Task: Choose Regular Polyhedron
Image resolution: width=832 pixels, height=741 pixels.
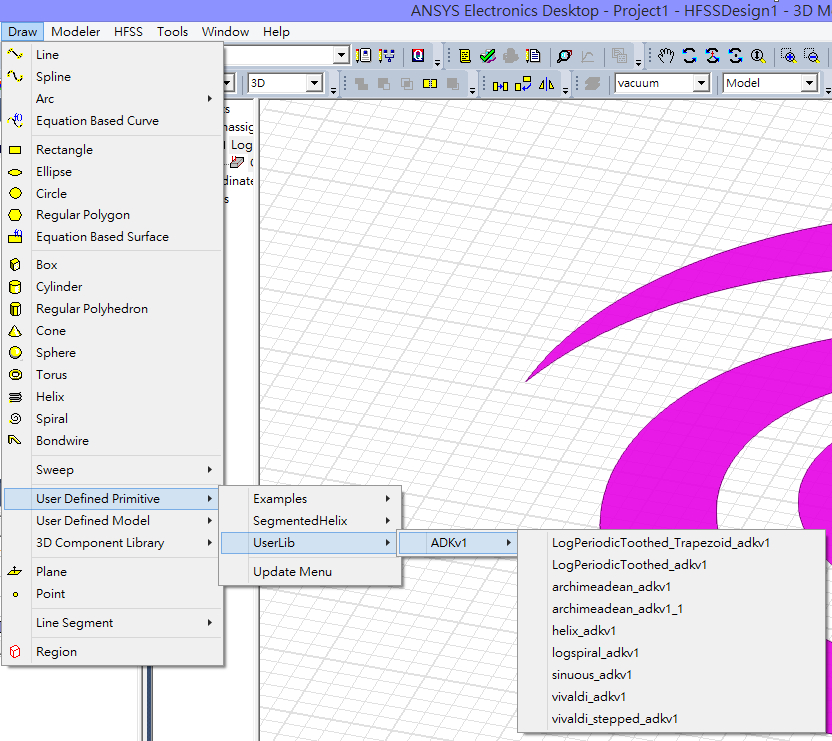Action: click(x=112, y=308)
